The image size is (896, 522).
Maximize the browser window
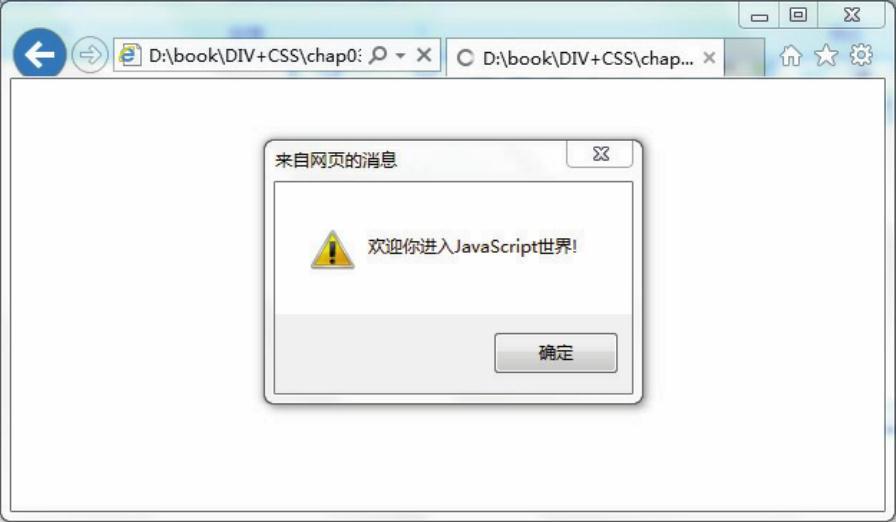(798, 15)
